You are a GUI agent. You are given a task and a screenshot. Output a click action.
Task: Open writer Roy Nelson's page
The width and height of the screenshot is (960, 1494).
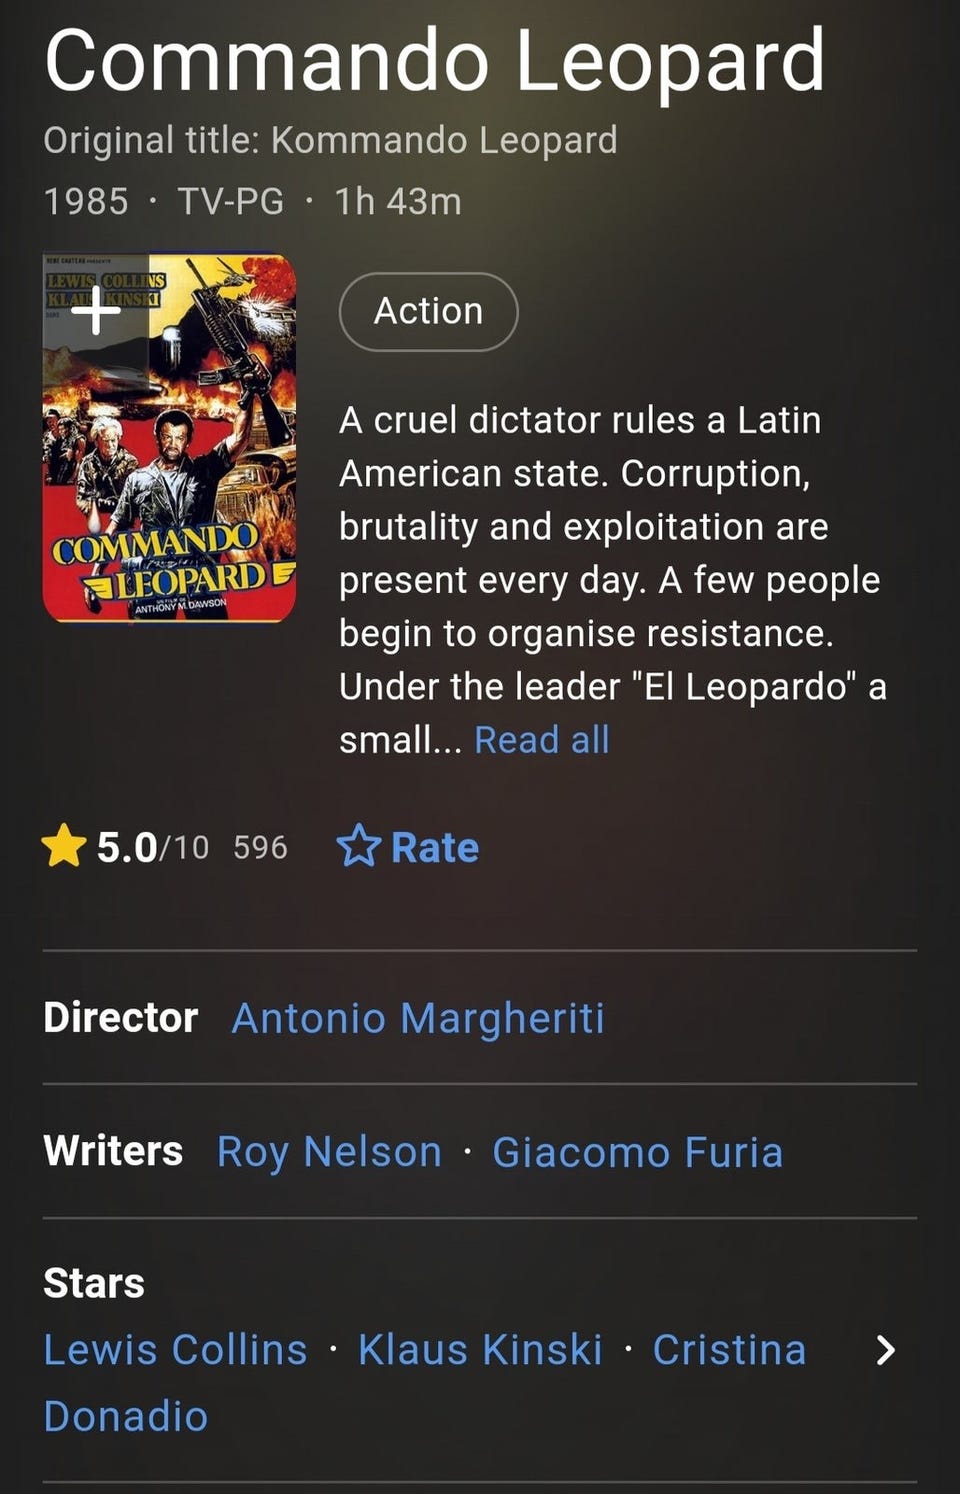pyautogui.click(x=329, y=1152)
